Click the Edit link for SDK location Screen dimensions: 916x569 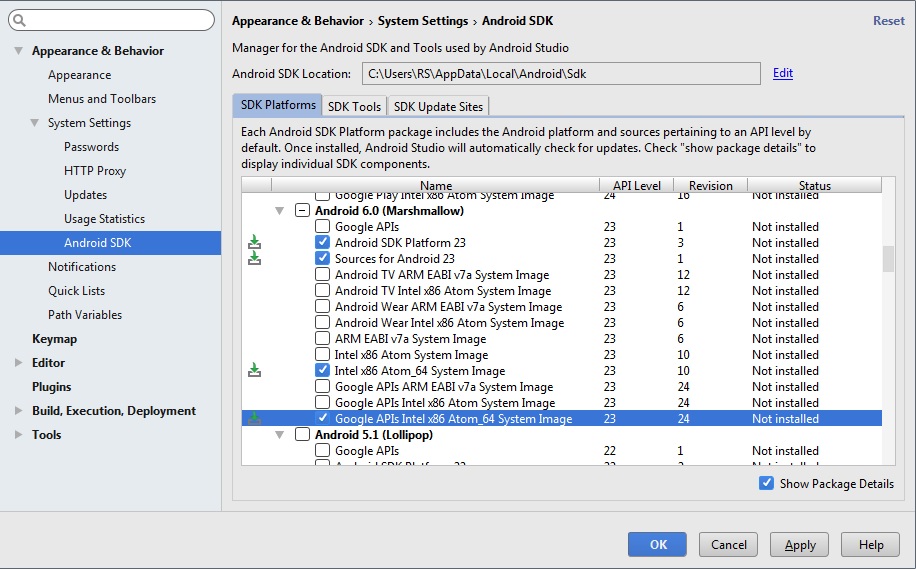coord(783,73)
